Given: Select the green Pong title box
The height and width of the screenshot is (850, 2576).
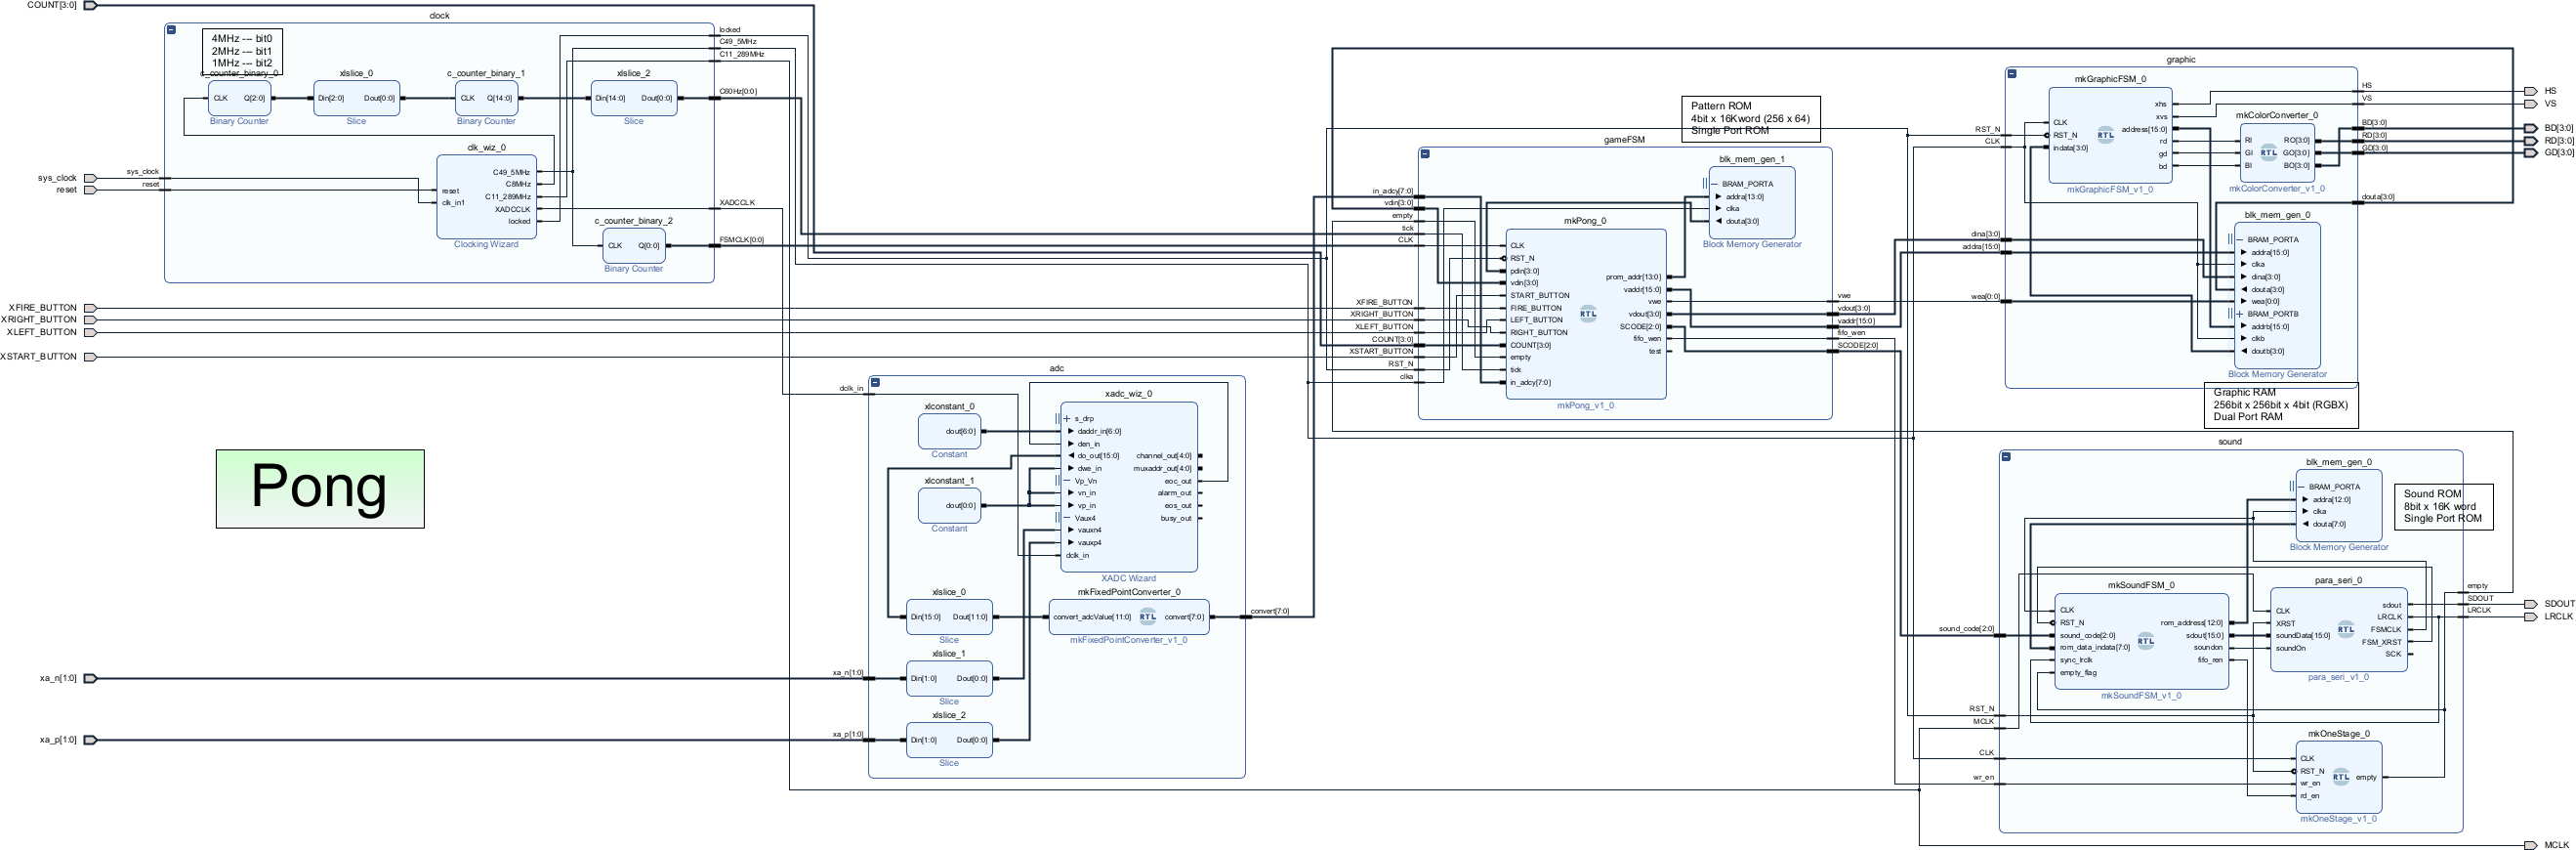Looking at the screenshot, I should tap(320, 489).
